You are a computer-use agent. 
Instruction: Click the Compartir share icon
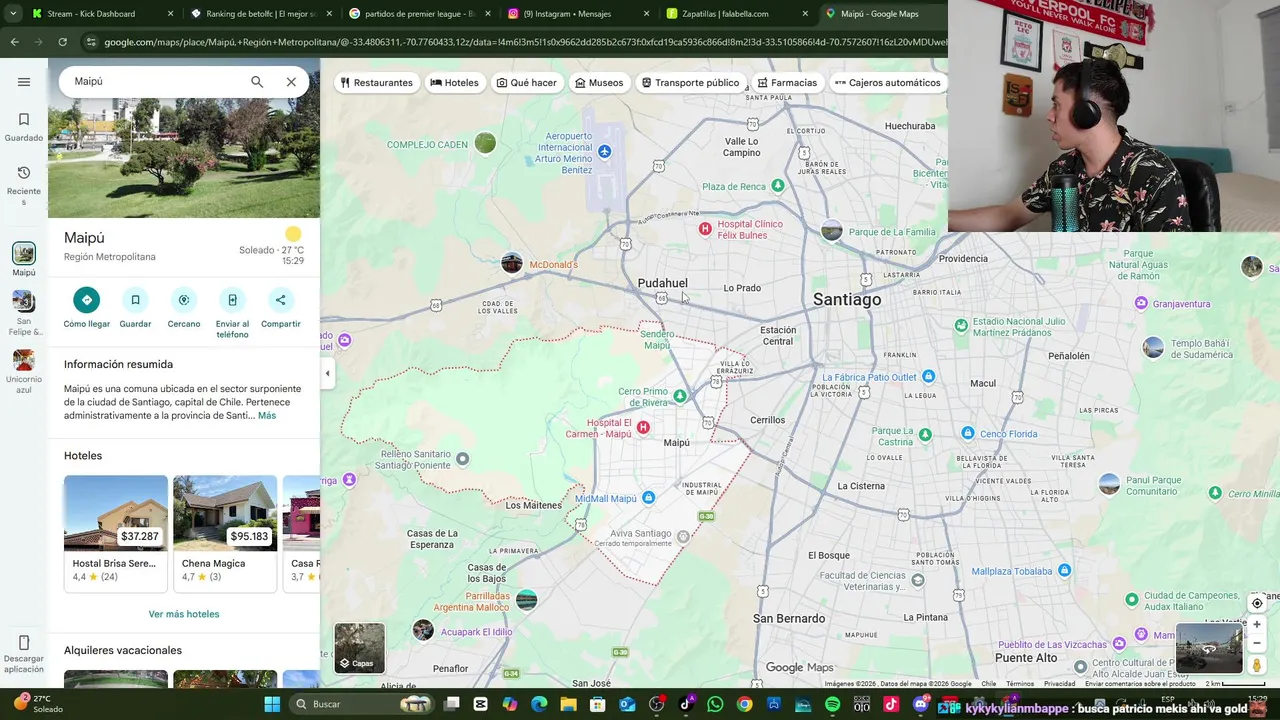pos(280,300)
